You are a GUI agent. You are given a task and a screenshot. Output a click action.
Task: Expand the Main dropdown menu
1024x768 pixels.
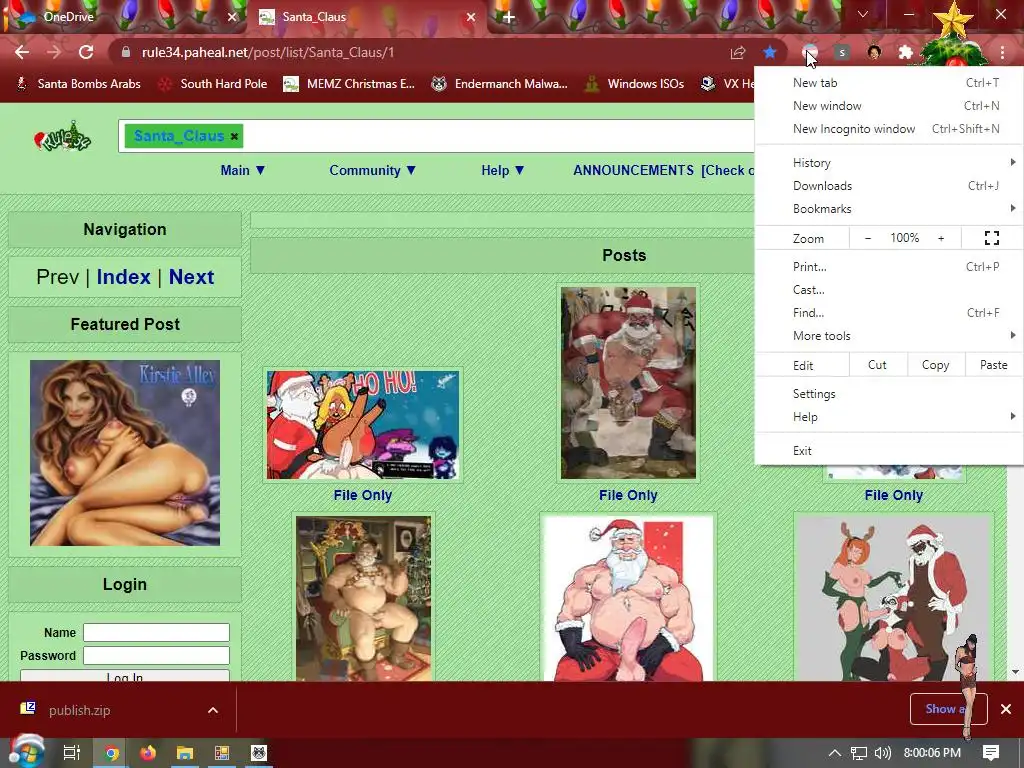click(x=243, y=170)
